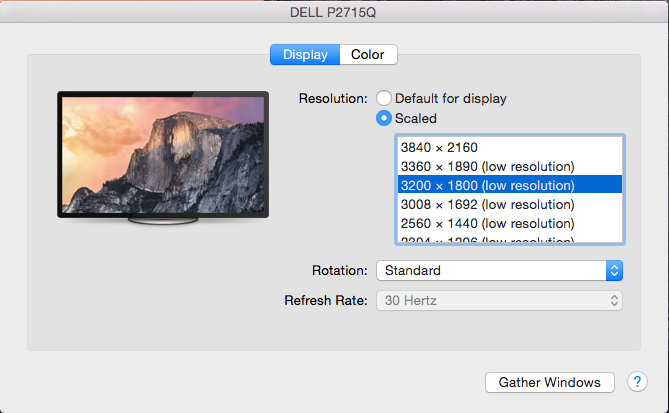Viewport: 669px width, 413px height.
Task: Switch to the Display tab
Action: pyautogui.click(x=305, y=55)
